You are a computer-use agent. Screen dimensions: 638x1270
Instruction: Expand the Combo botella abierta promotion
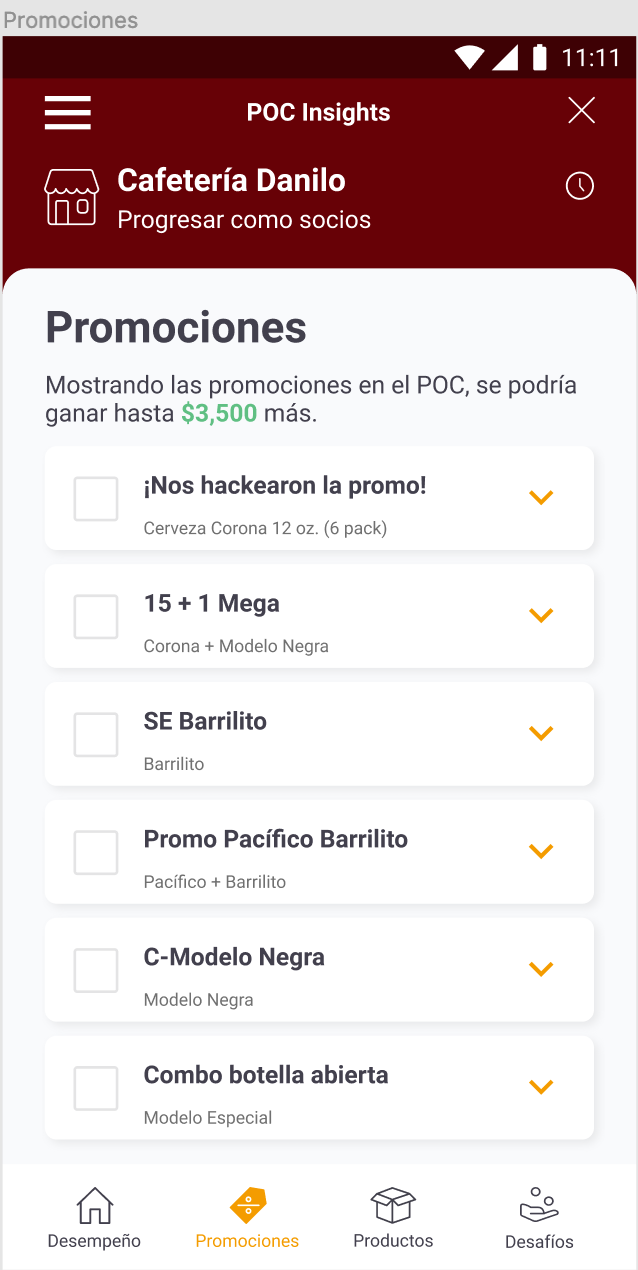pos(541,1087)
